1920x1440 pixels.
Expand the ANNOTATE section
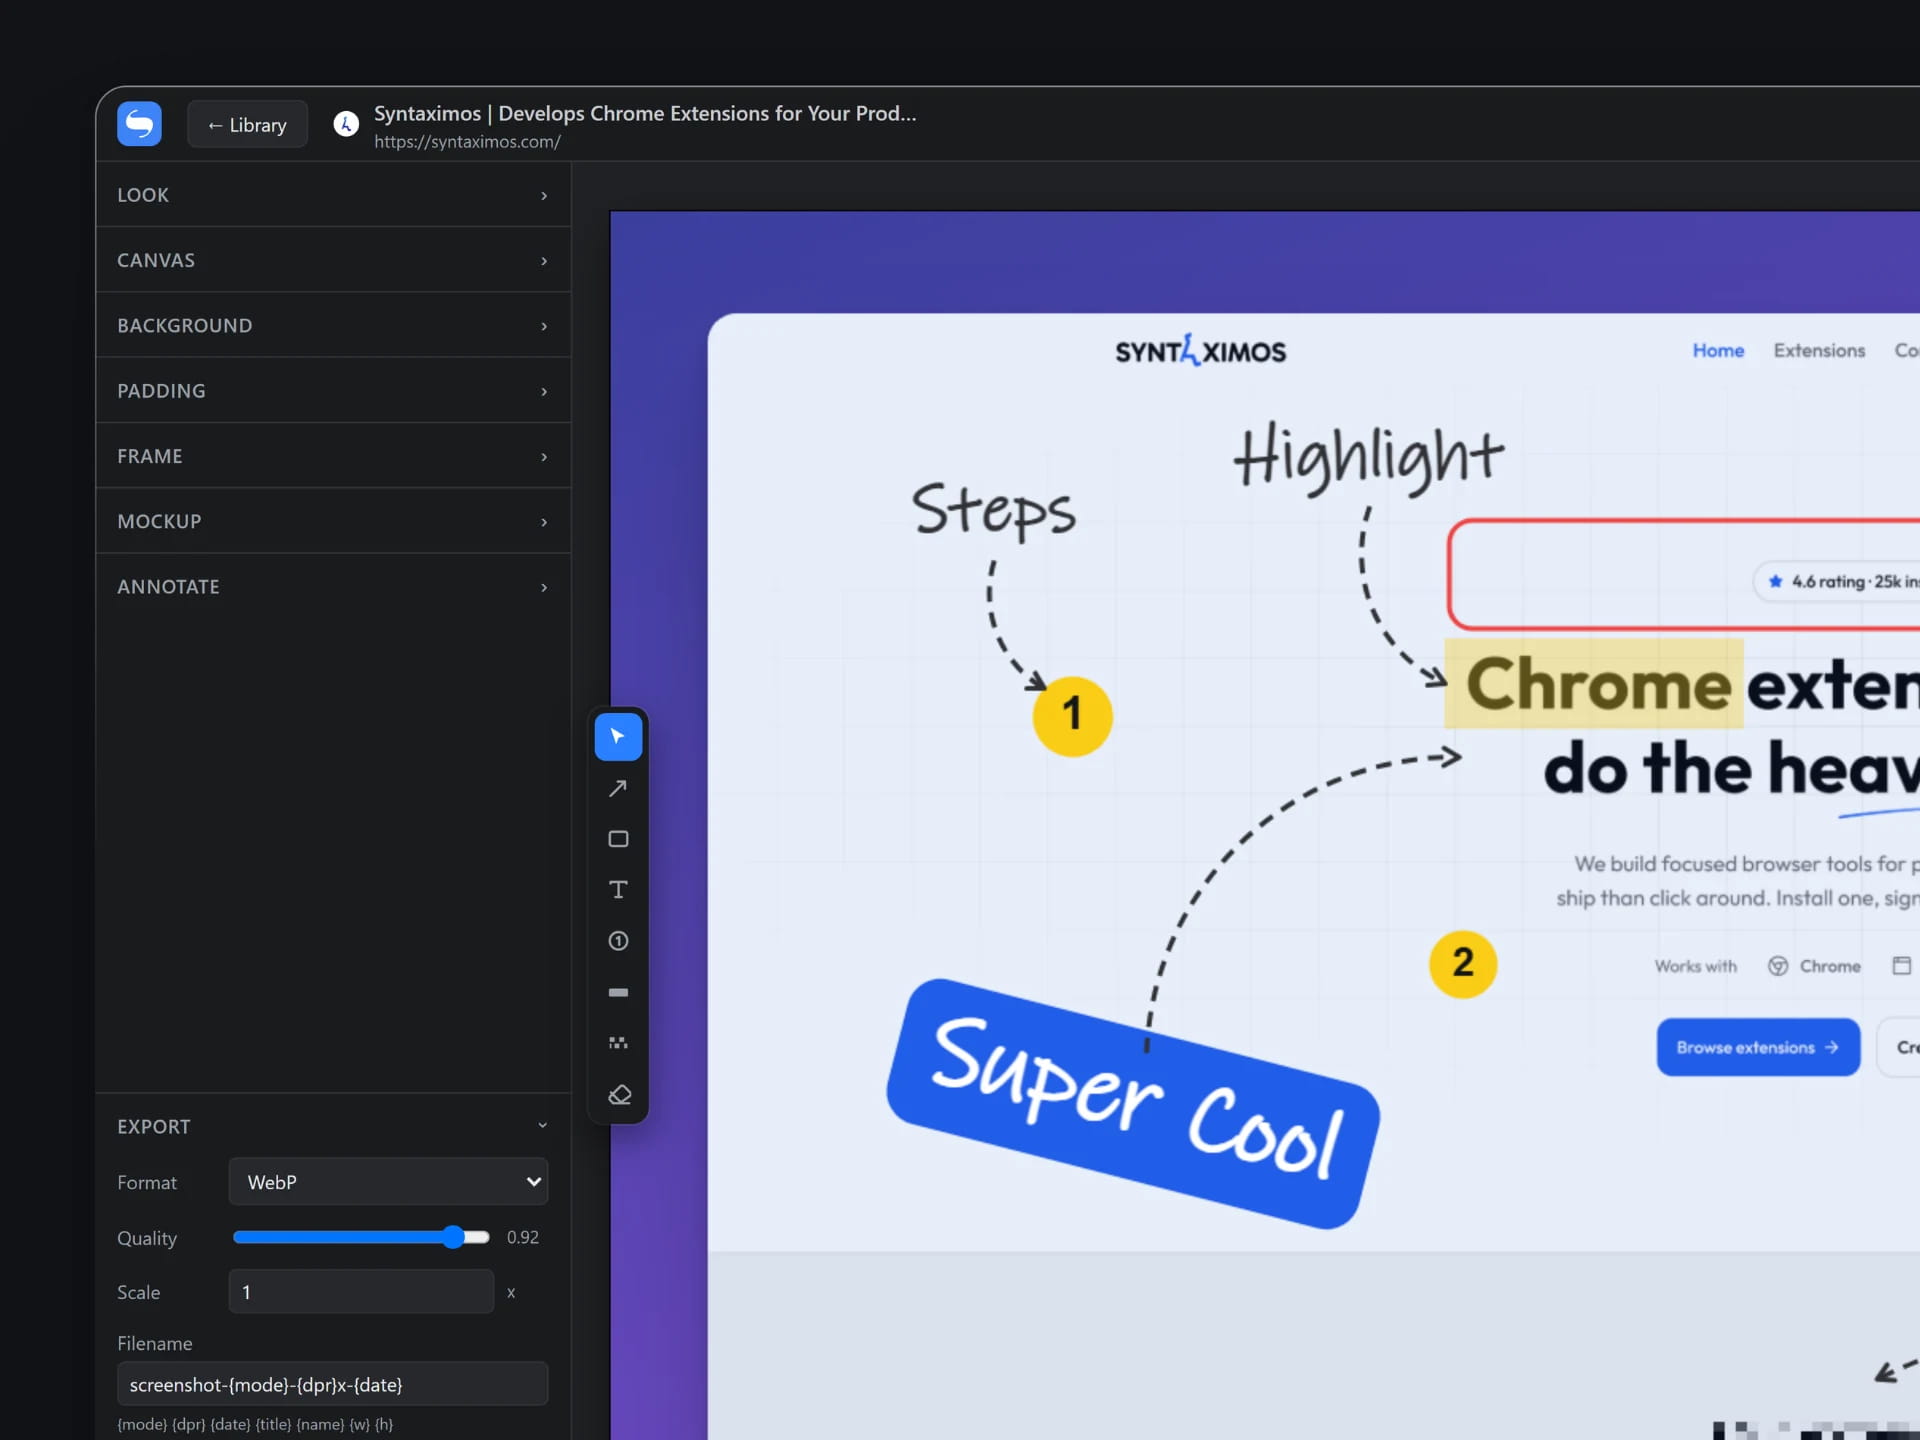coord(333,586)
